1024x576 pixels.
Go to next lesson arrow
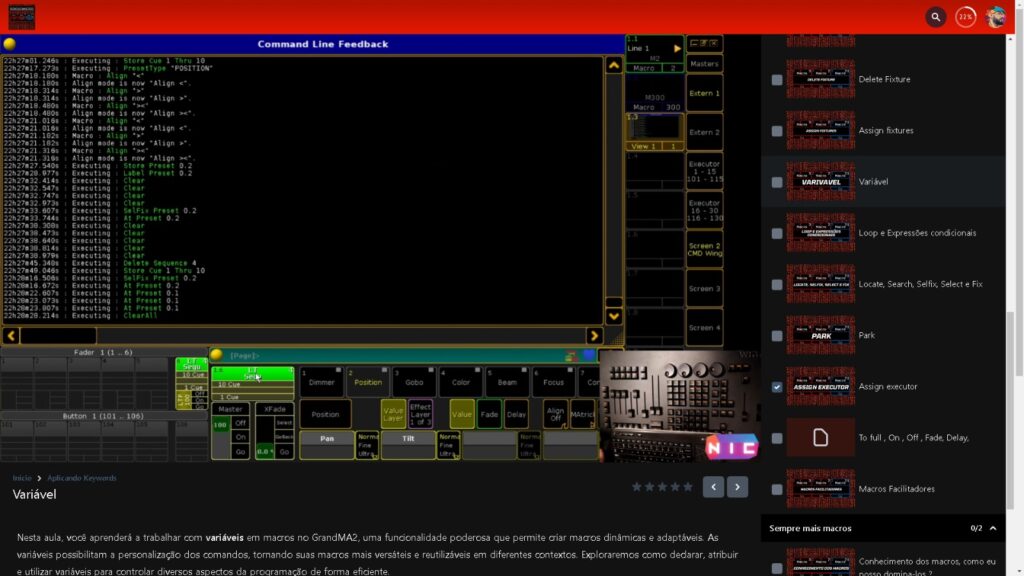coord(738,487)
